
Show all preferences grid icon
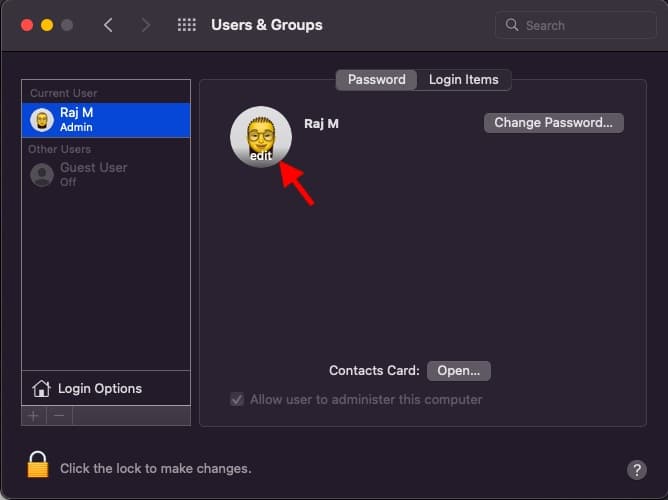pyautogui.click(x=186, y=25)
